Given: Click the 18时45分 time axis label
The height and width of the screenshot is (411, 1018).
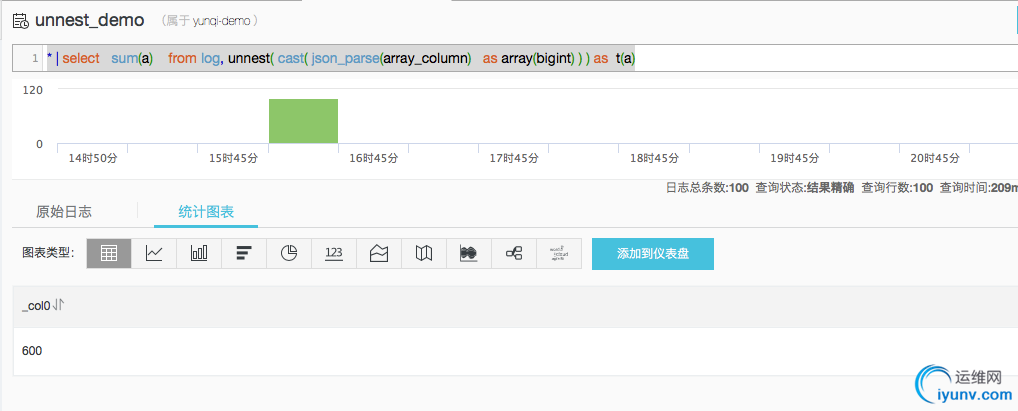Looking at the screenshot, I should [x=654, y=158].
